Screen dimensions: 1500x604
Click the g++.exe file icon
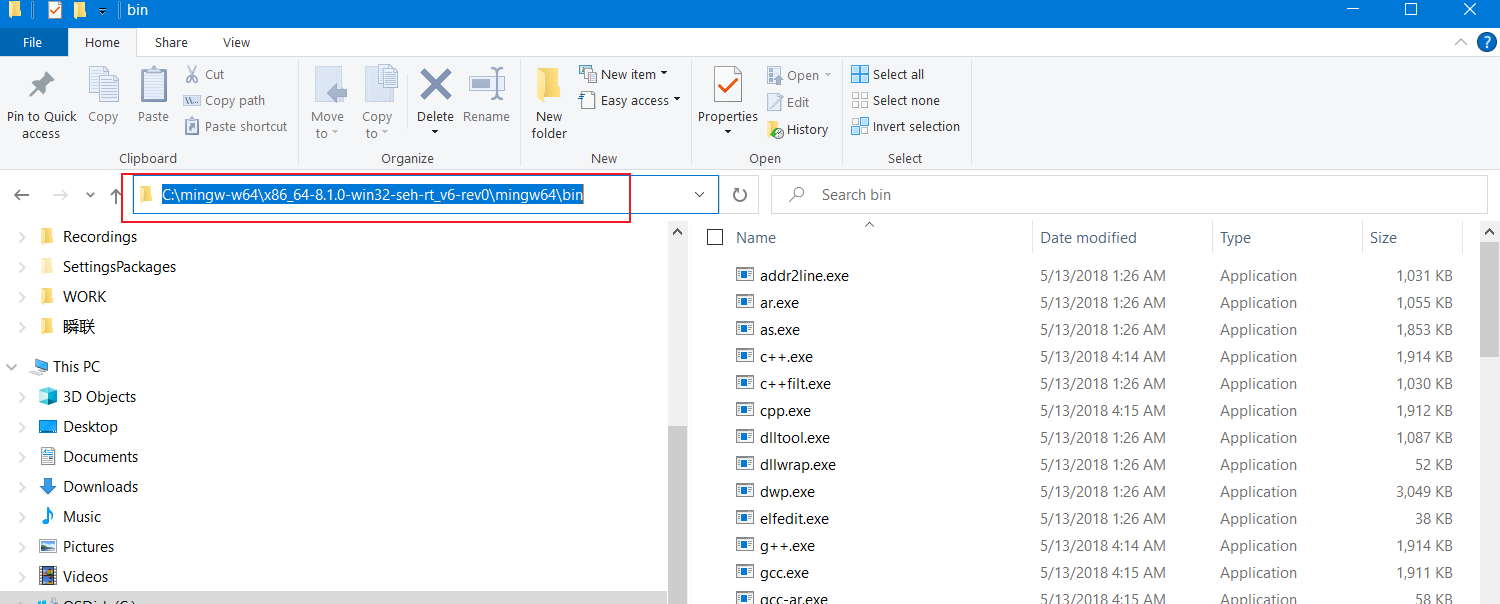744,545
